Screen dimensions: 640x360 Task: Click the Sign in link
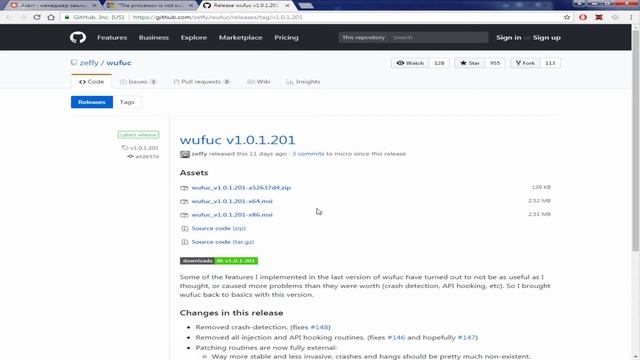509,38
